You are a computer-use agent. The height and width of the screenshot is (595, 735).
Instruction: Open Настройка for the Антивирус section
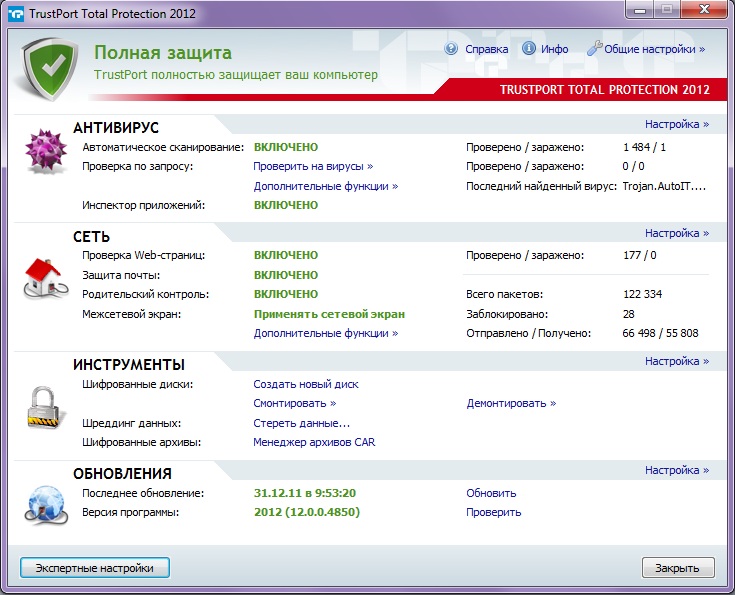click(677, 124)
